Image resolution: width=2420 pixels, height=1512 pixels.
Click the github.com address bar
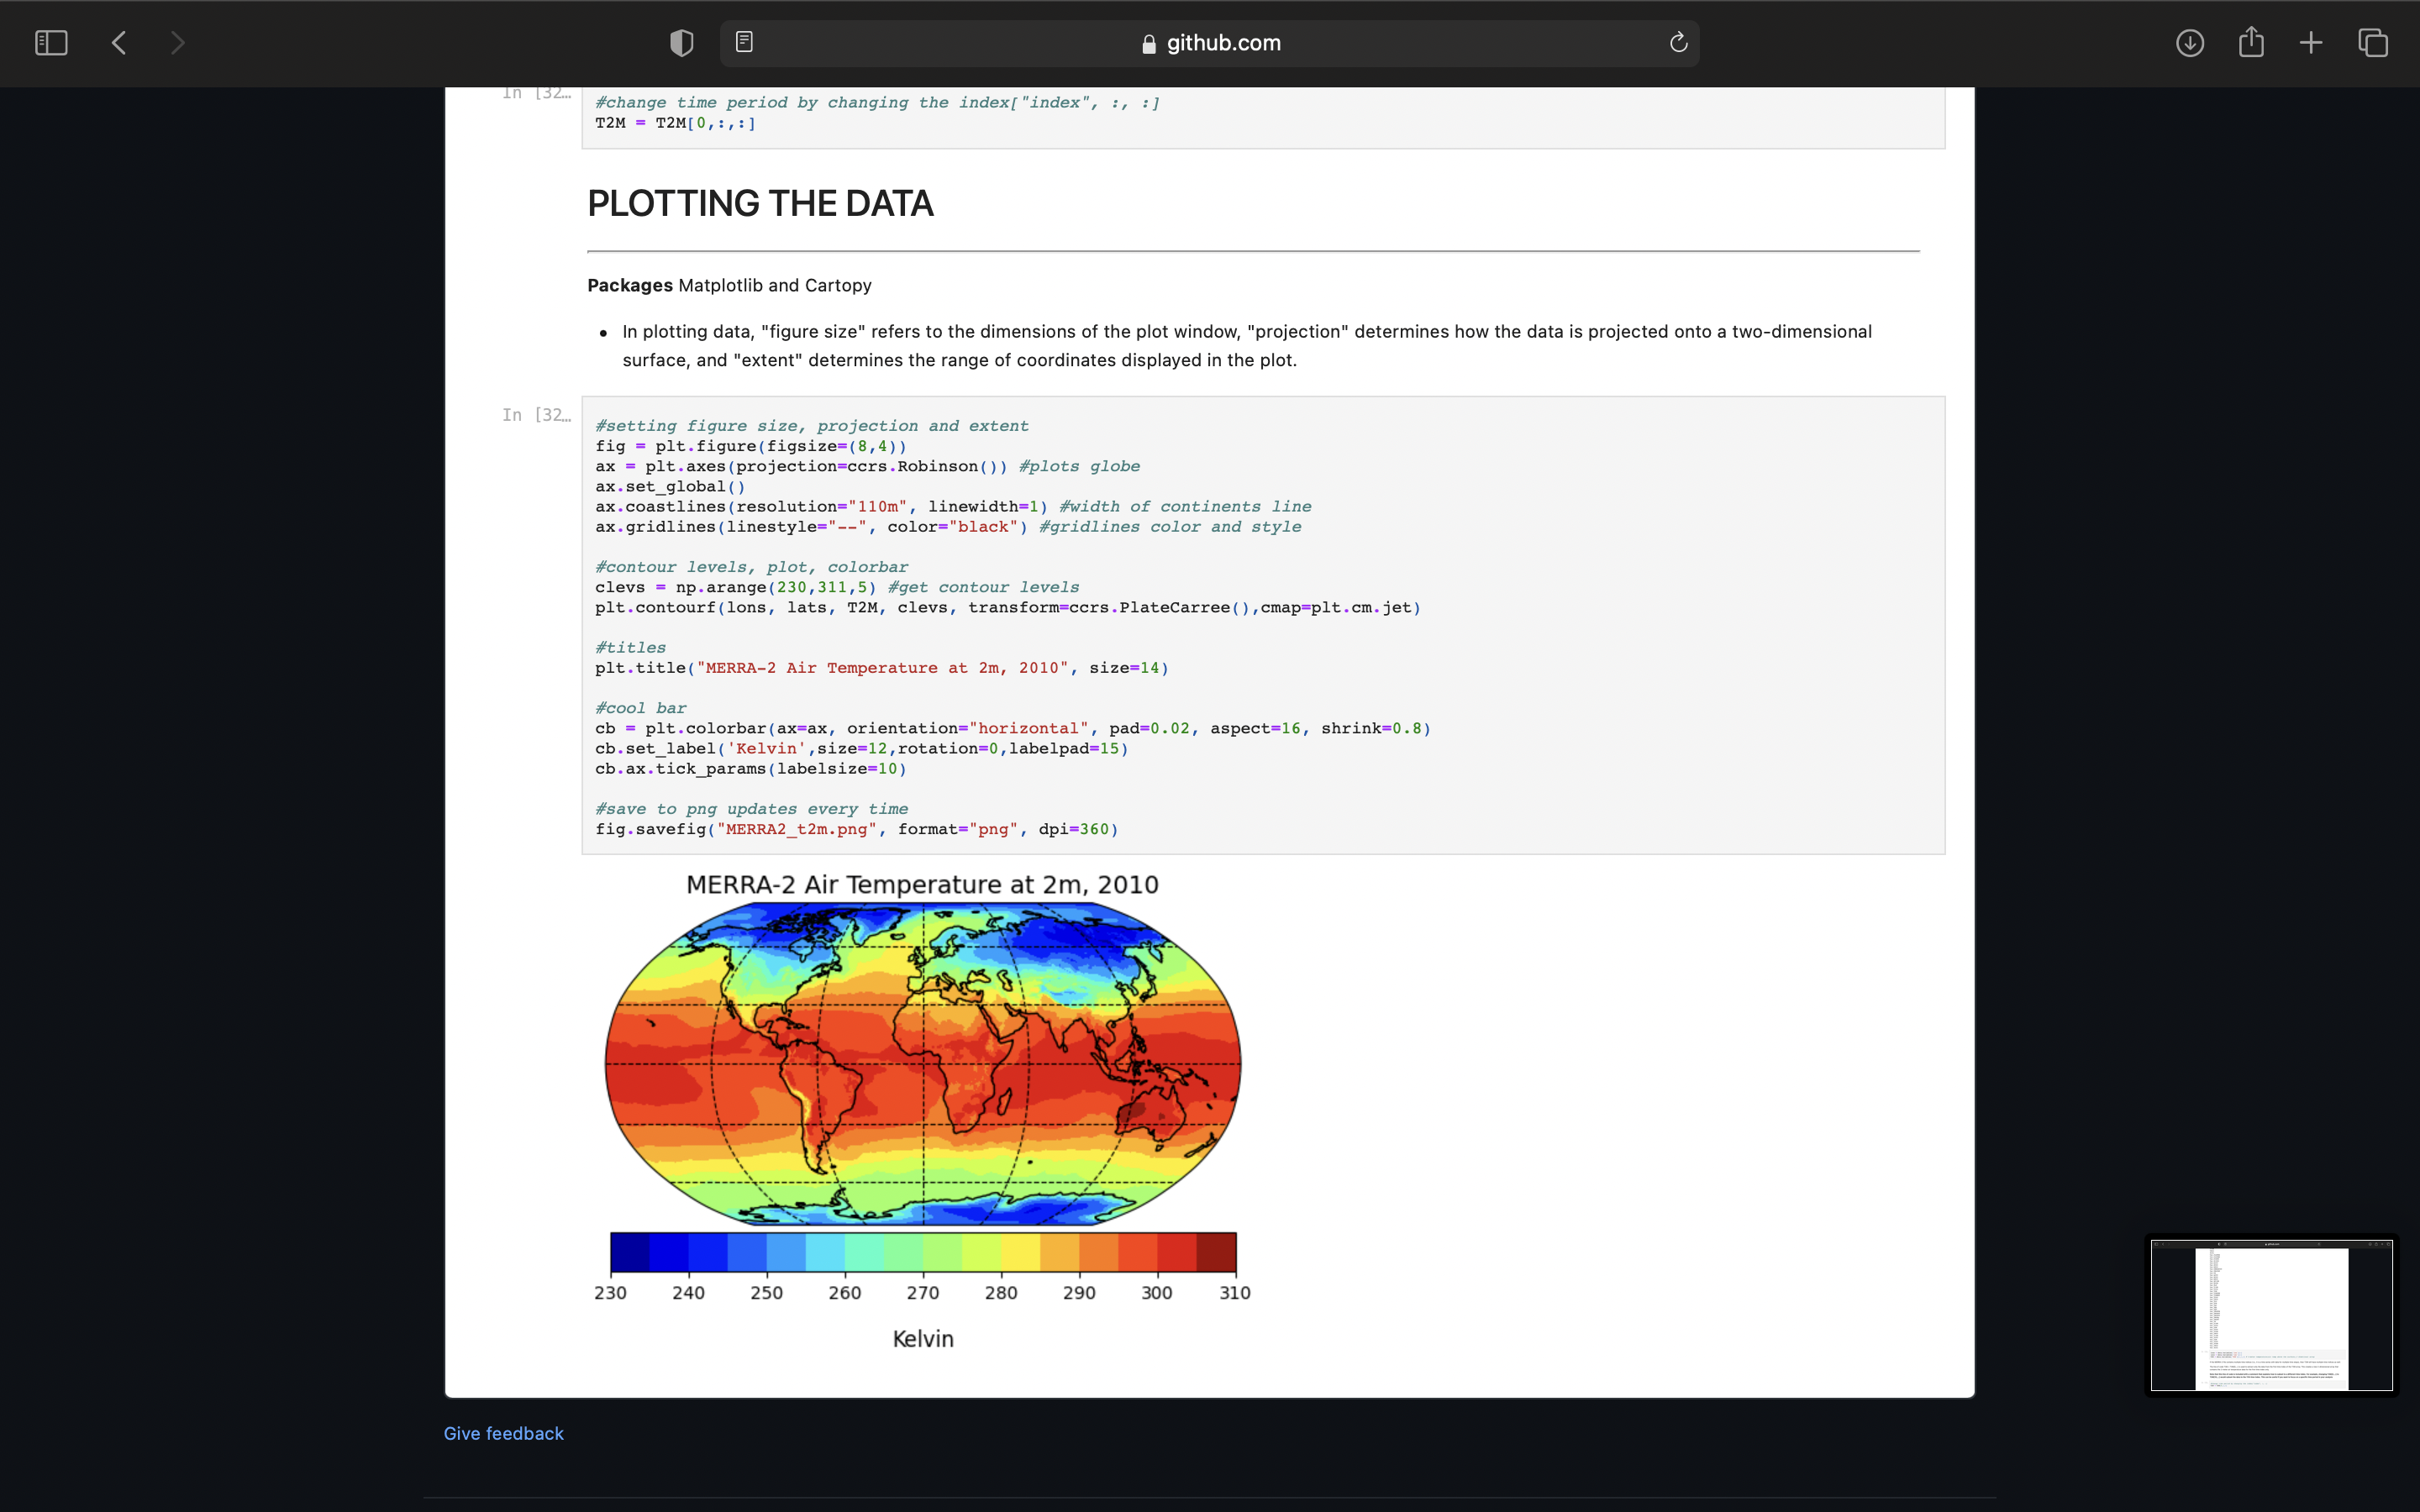(1209, 43)
